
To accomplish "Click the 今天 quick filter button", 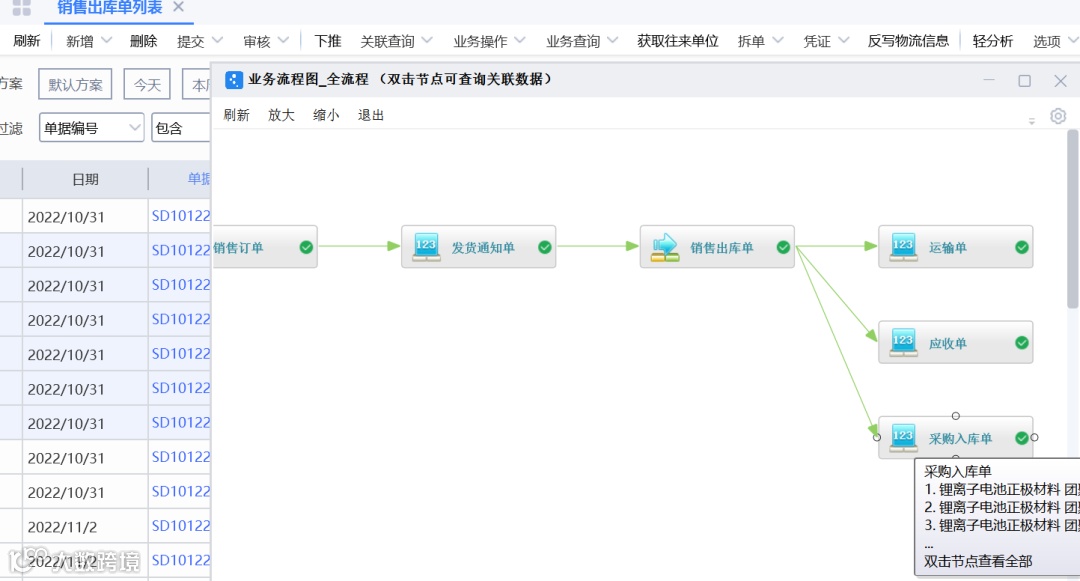I will click(x=147, y=85).
